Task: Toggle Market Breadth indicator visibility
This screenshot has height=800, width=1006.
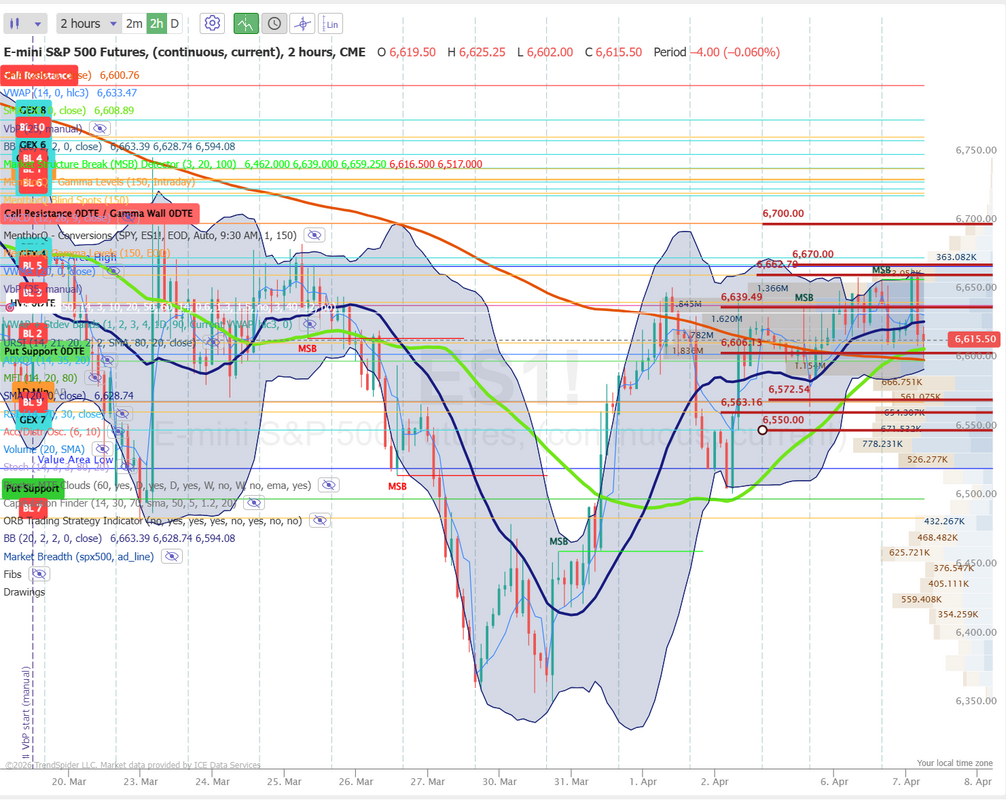Action: (171, 556)
